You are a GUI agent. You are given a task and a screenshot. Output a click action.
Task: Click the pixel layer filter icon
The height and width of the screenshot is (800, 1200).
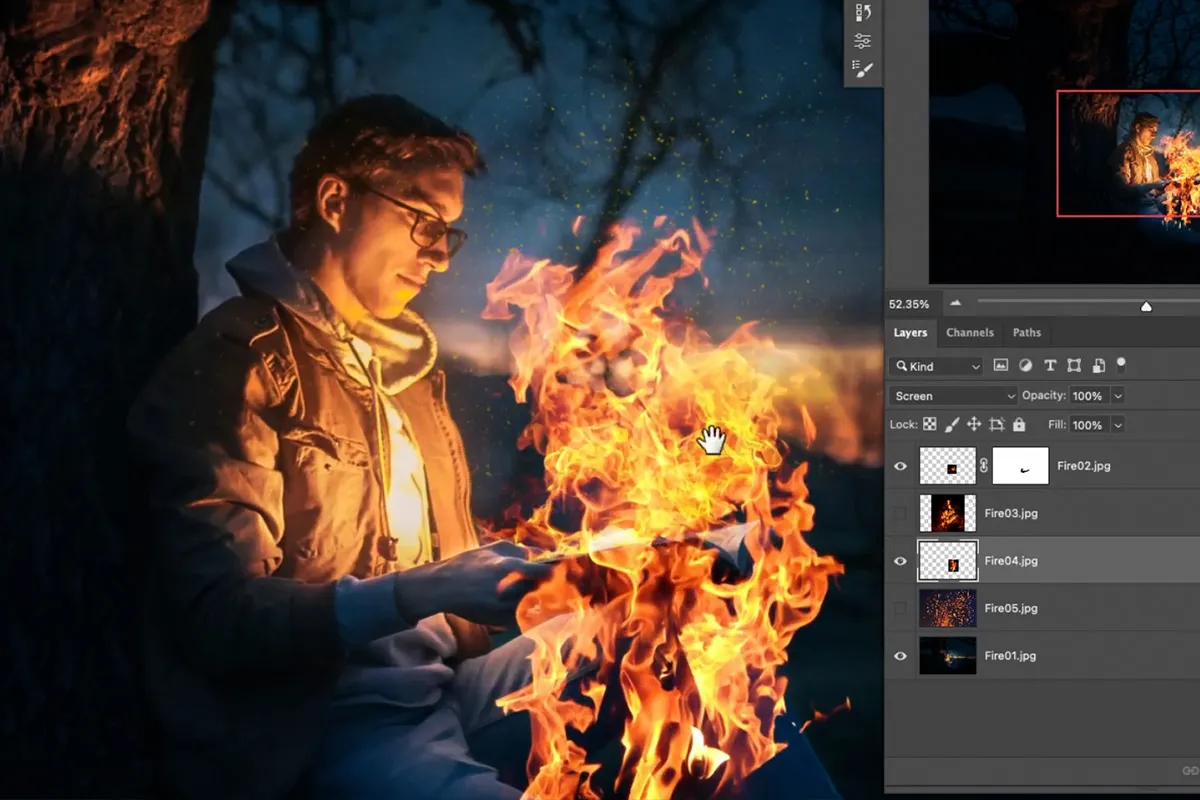pyautogui.click(x=1002, y=365)
